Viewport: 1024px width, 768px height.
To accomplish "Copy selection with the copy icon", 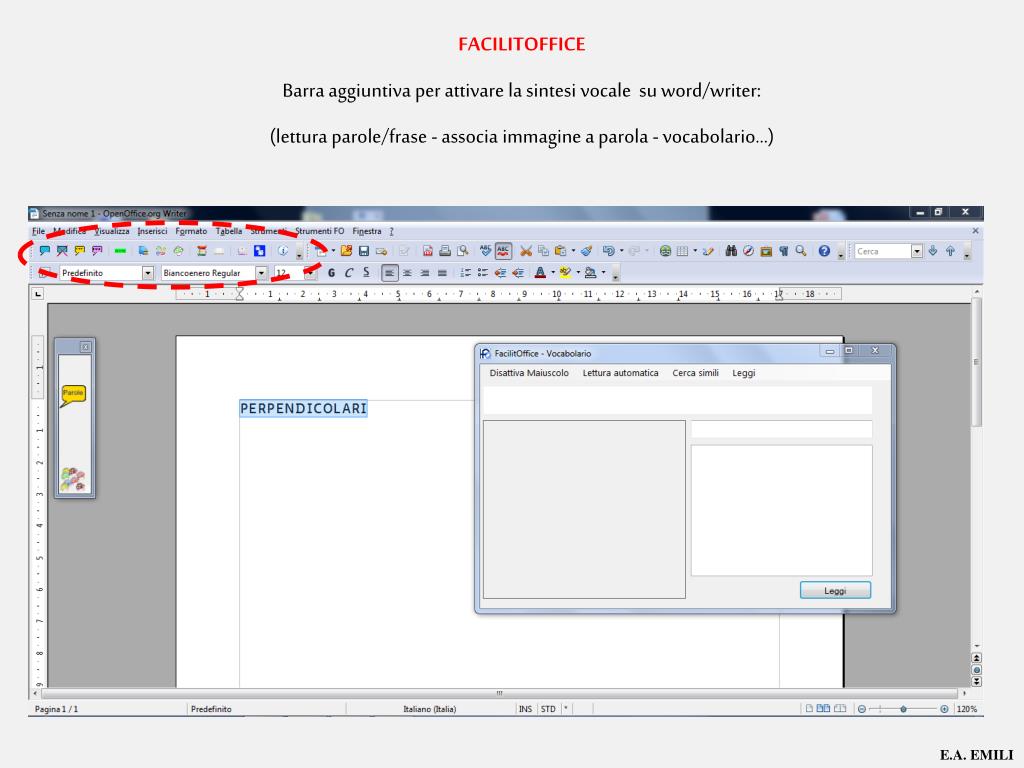I will (x=543, y=251).
